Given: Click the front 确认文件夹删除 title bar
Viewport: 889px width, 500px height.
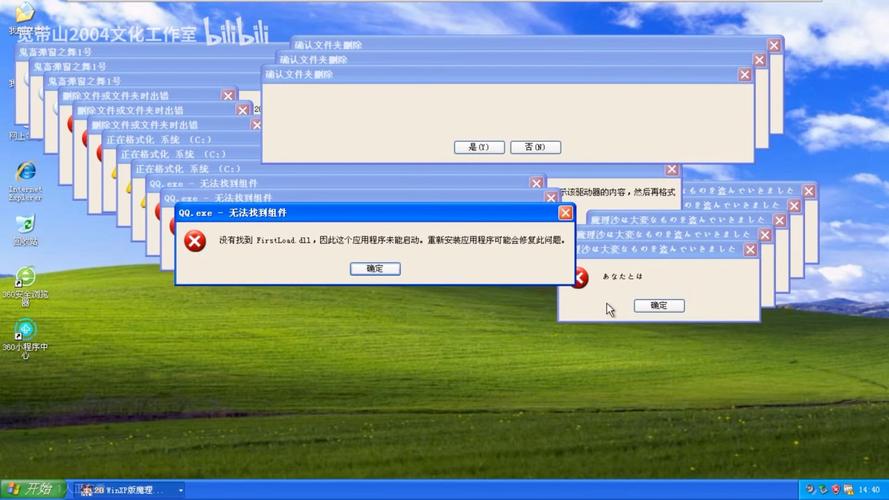Looking at the screenshot, I should coord(507,75).
